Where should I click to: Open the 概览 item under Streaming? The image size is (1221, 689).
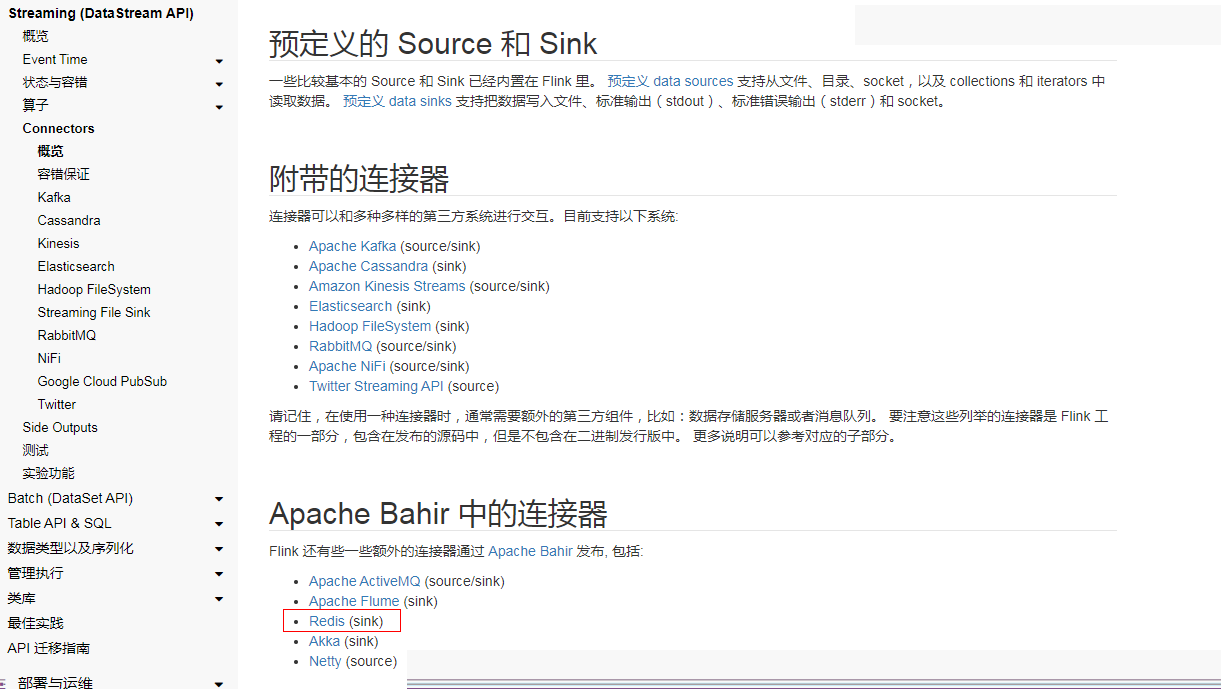click(36, 36)
